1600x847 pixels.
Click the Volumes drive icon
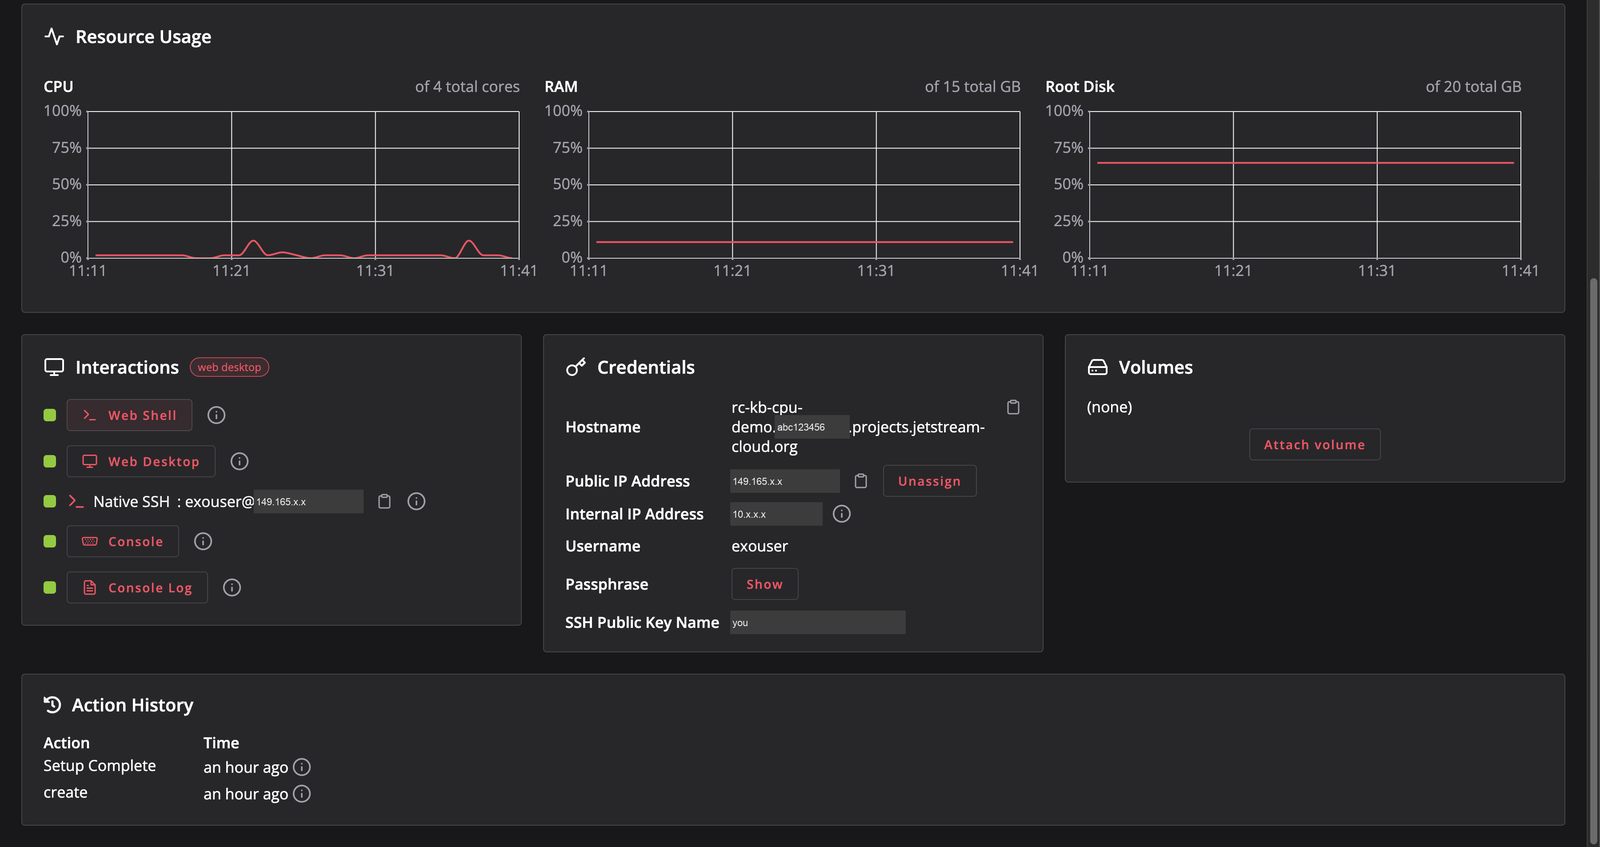click(1097, 367)
